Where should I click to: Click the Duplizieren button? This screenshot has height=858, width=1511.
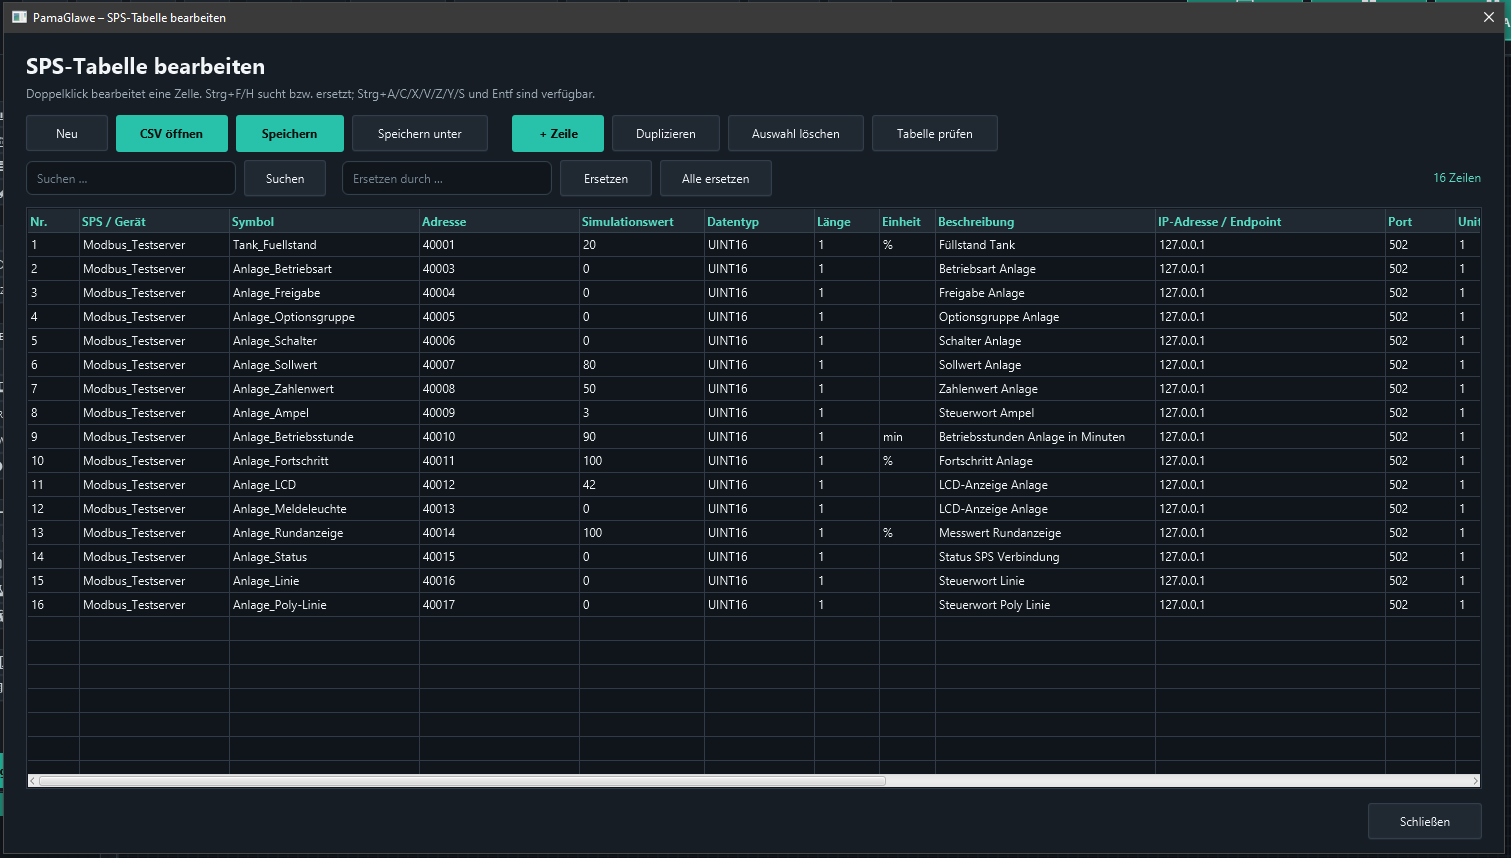[666, 133]
